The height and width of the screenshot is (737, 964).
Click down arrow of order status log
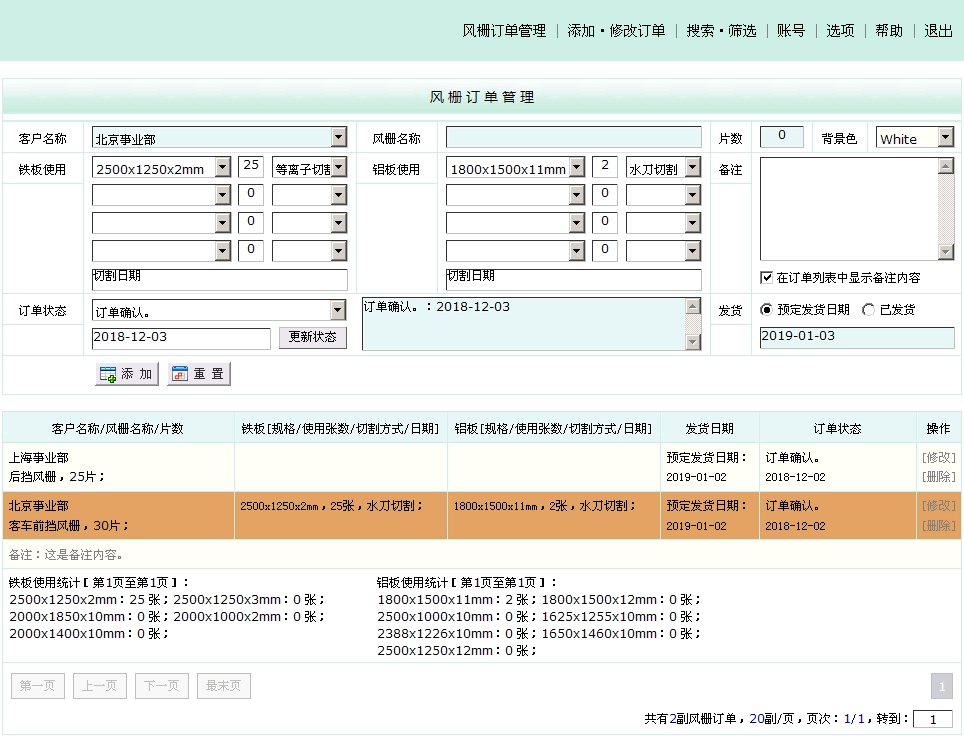[x=693, y=342]
